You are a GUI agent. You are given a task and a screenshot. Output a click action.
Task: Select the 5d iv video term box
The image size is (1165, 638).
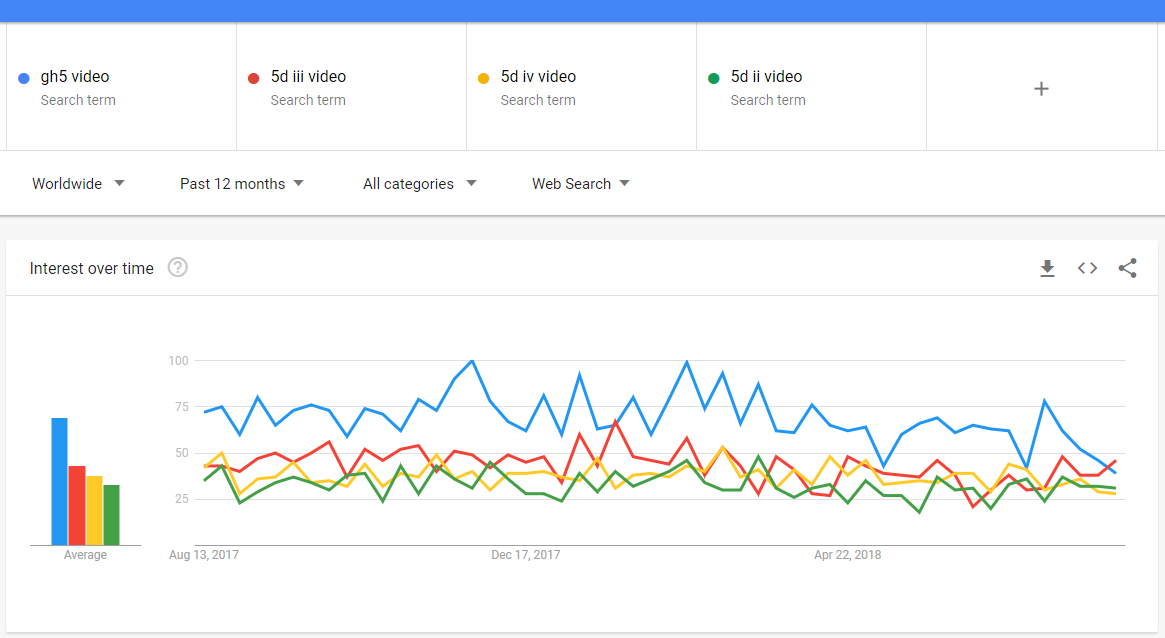click(582, 87)
